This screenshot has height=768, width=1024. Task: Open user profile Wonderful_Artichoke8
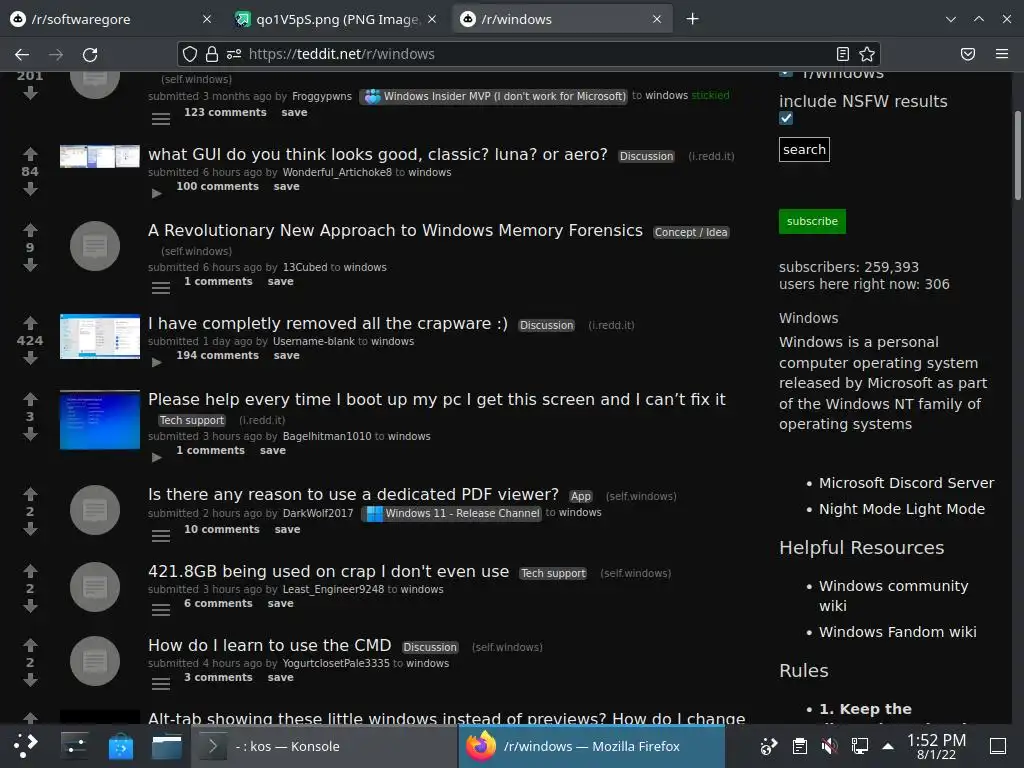pos(337,172)
